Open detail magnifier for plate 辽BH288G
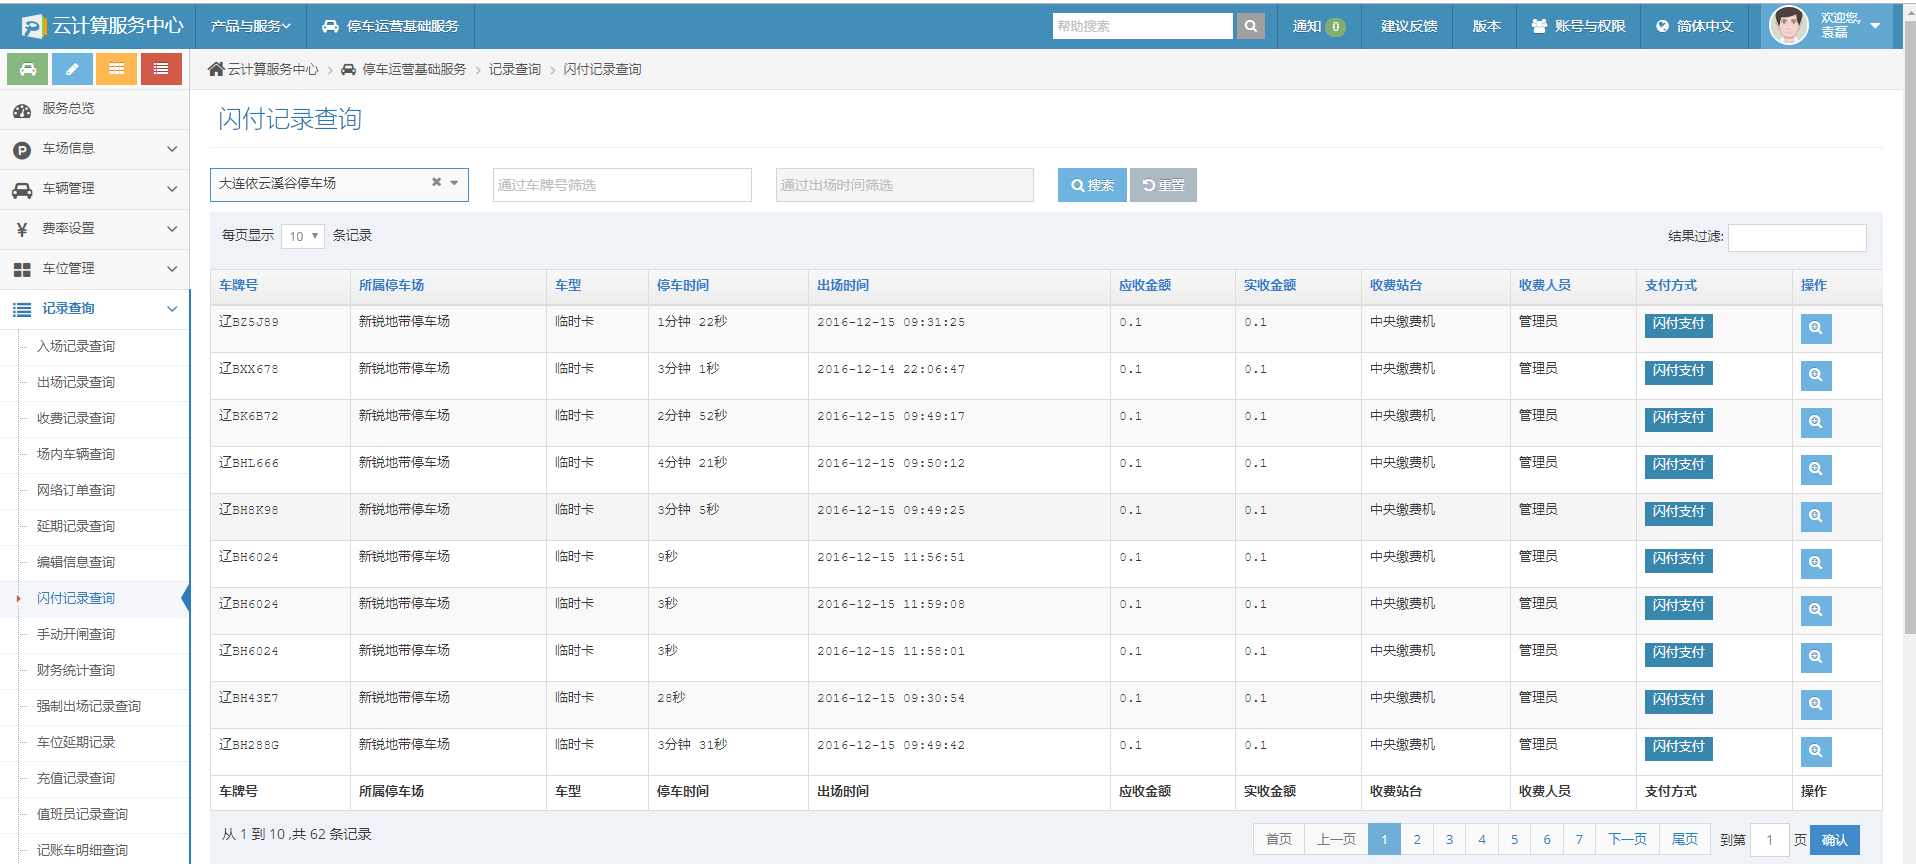The image size is (1916, 864). click(x=1815, y=751)
